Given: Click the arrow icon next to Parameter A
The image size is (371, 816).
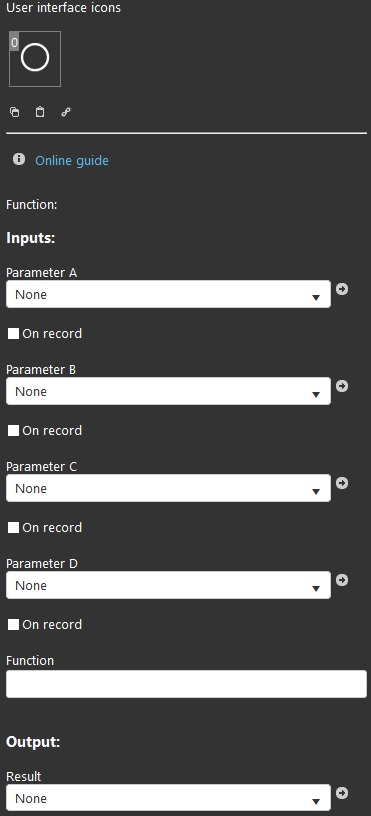Looking at the screenshot, I should coord(342,289).
